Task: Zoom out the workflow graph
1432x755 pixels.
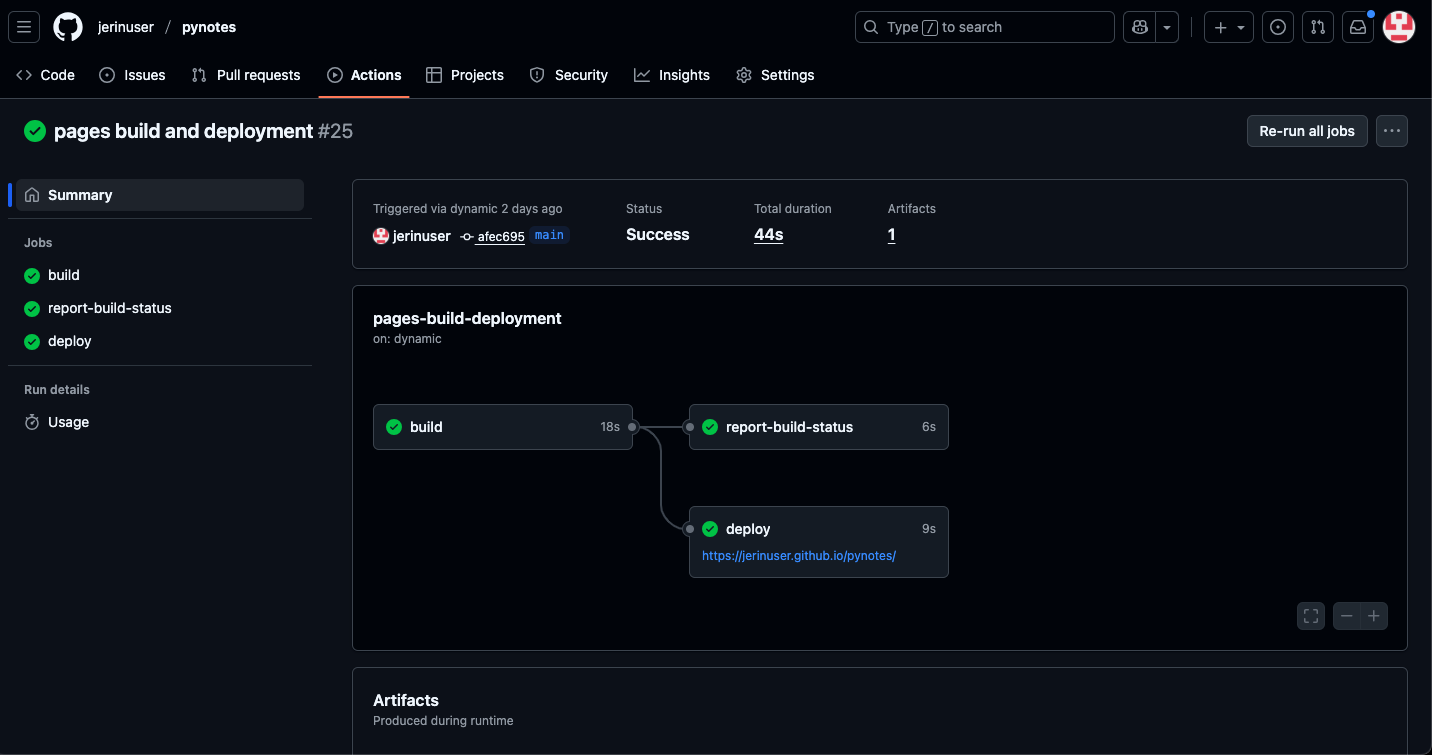Action: [1347, 616]
